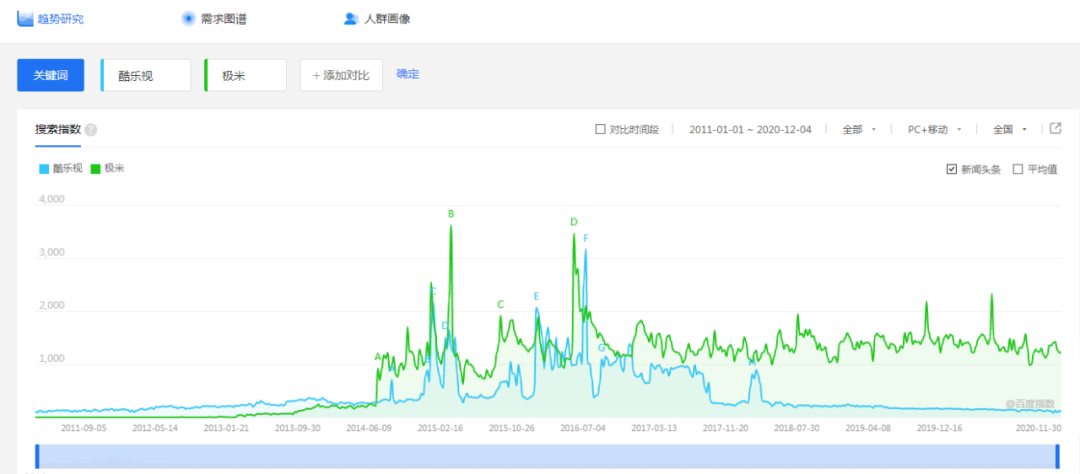Click x-axis date label 2020-11-30
Viewport: 1080px width, 474px height.
[1039, 428]
